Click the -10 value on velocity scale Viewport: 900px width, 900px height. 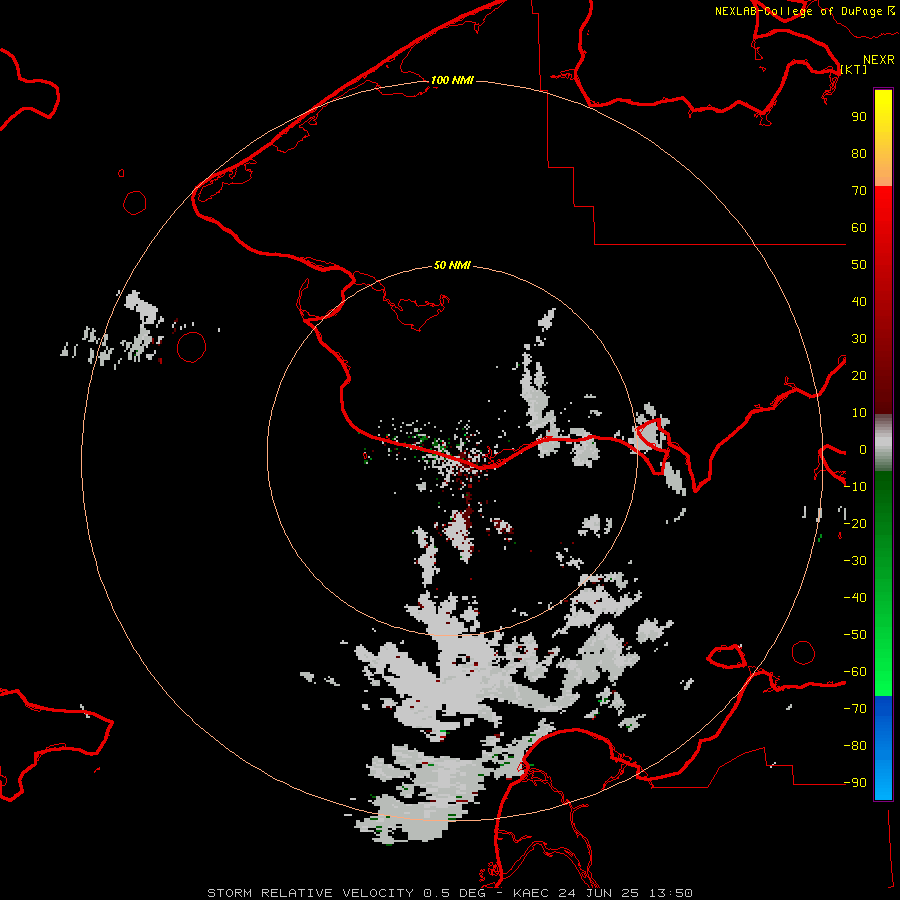tap(855, 487)
